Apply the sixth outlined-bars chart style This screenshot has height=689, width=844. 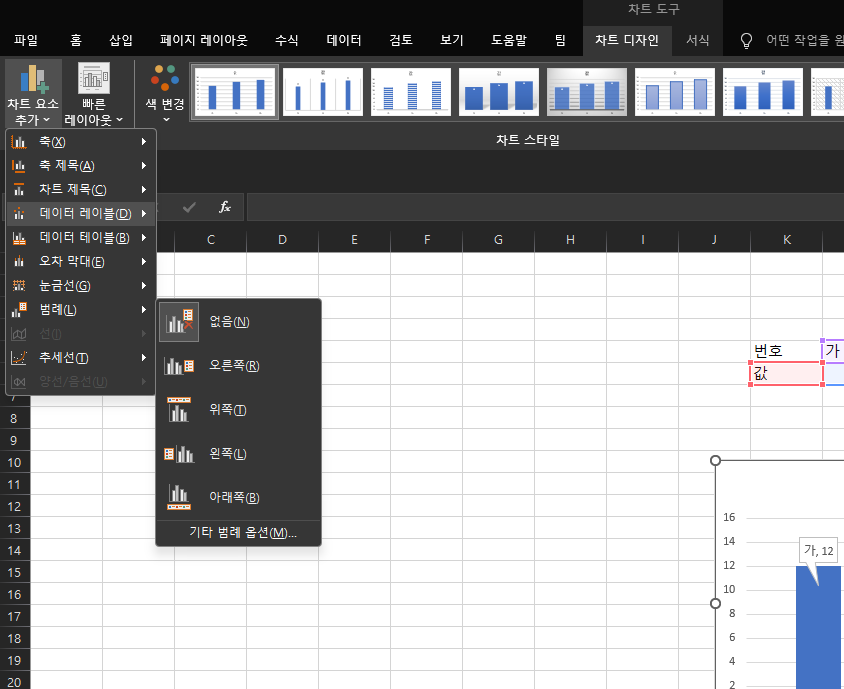pos(675,92)
